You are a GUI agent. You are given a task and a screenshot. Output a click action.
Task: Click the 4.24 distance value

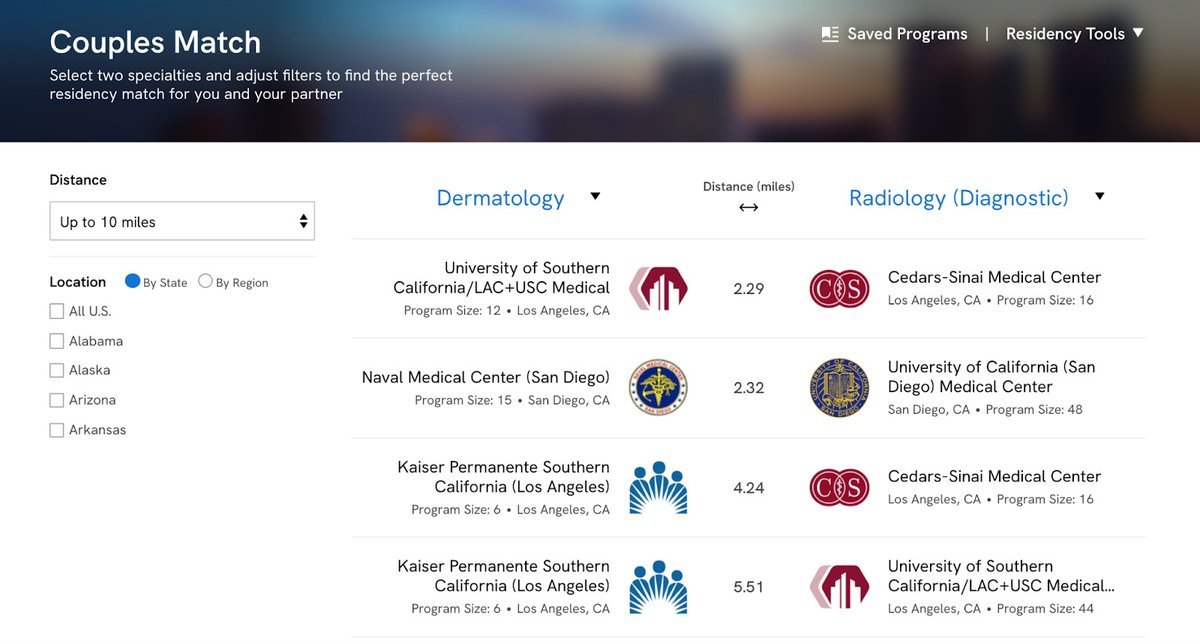(748, 488)
